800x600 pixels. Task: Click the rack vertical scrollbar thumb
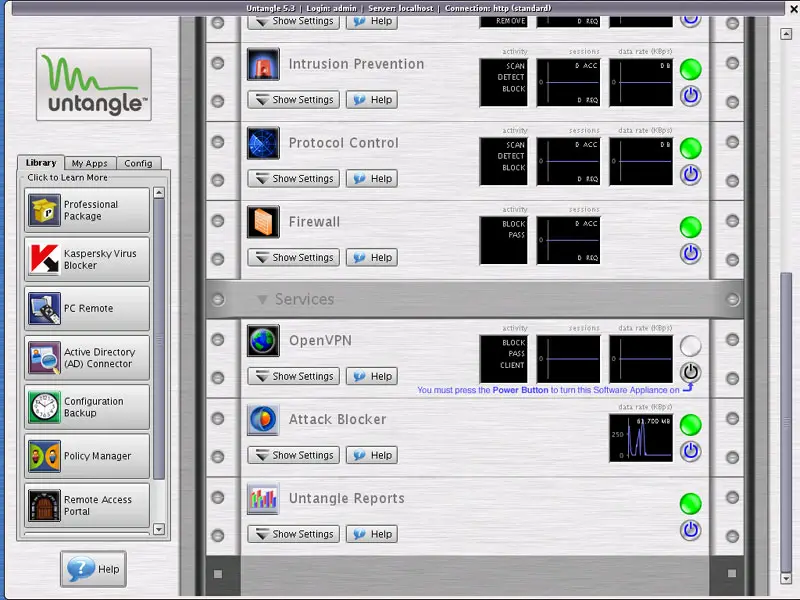[x=786, y=422]
